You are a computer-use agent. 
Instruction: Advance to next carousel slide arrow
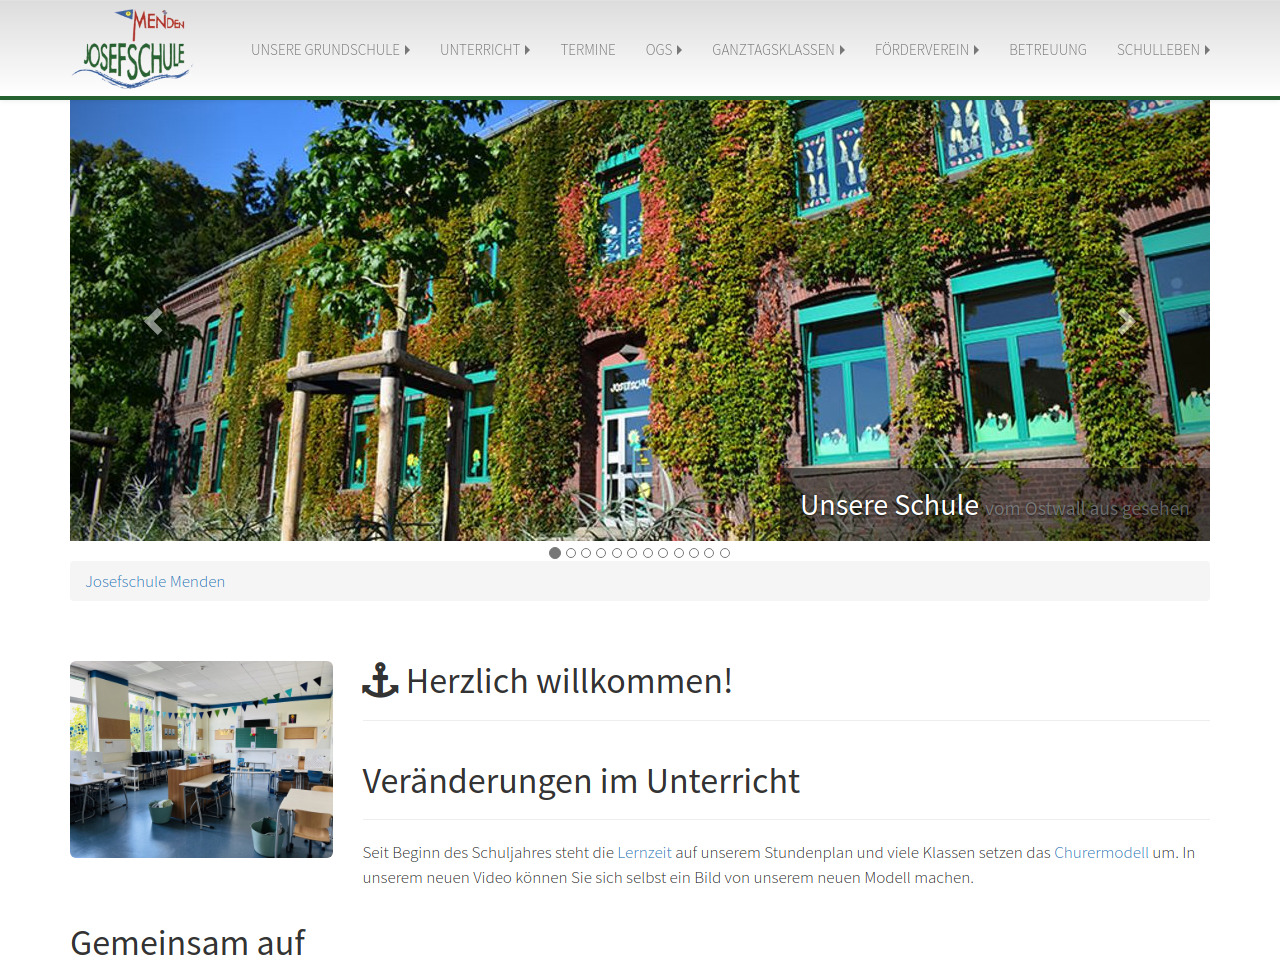pyautogui.click(x=1126, y=321)
